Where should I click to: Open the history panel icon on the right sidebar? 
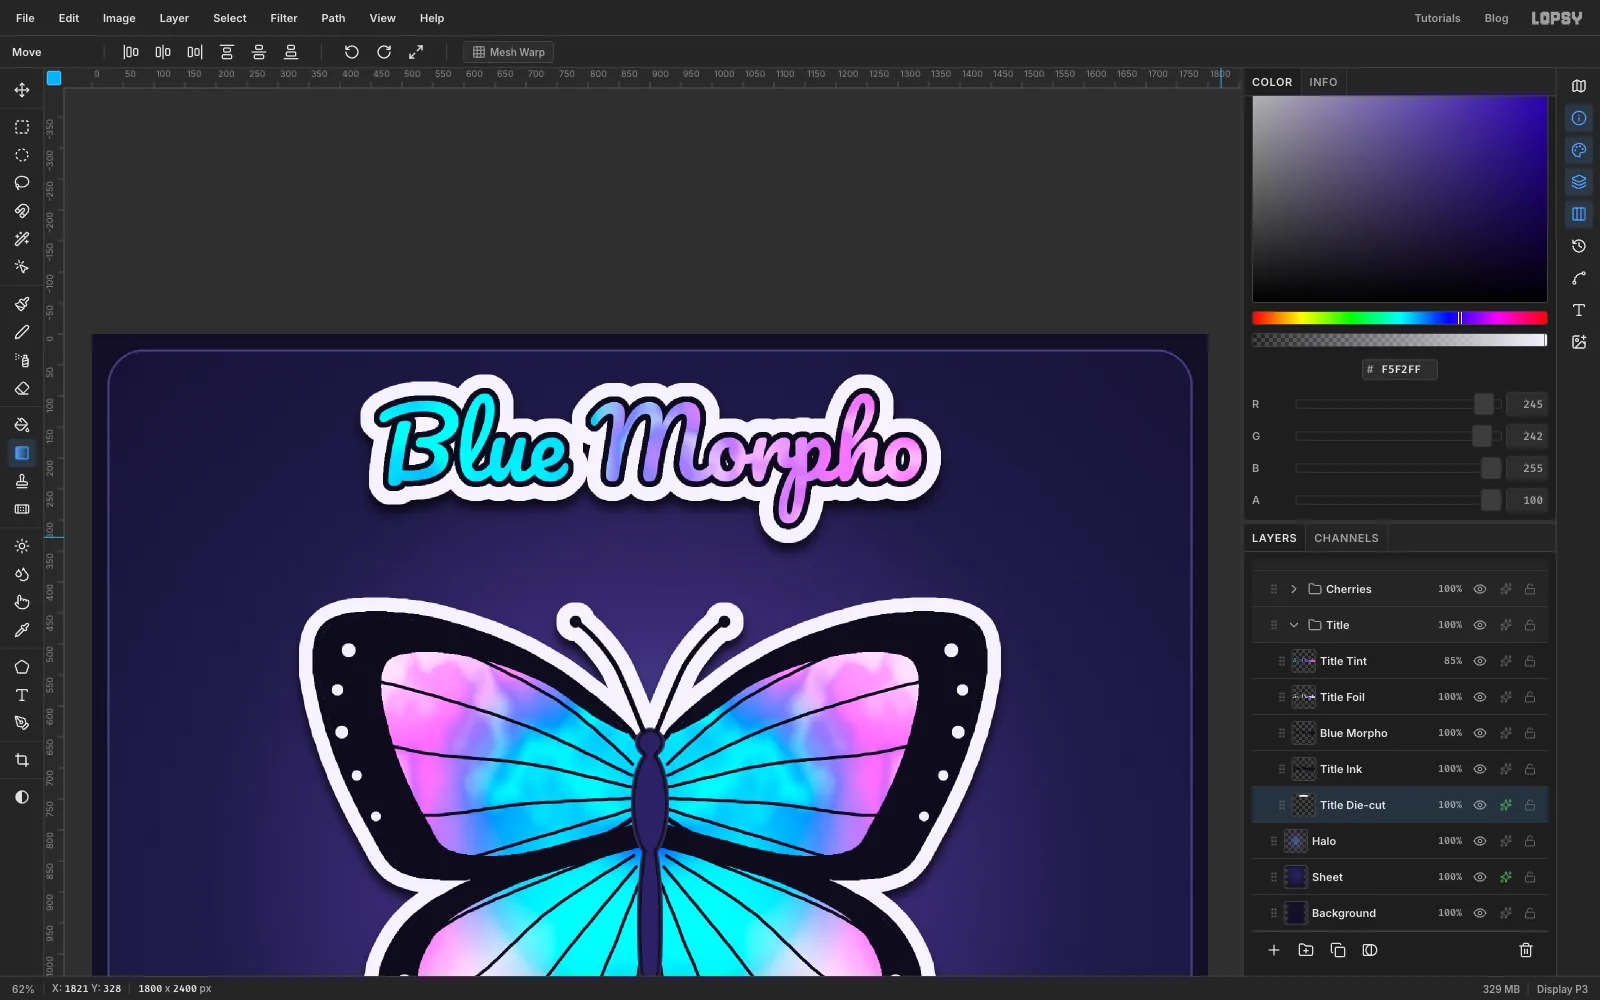point(1579,246)
